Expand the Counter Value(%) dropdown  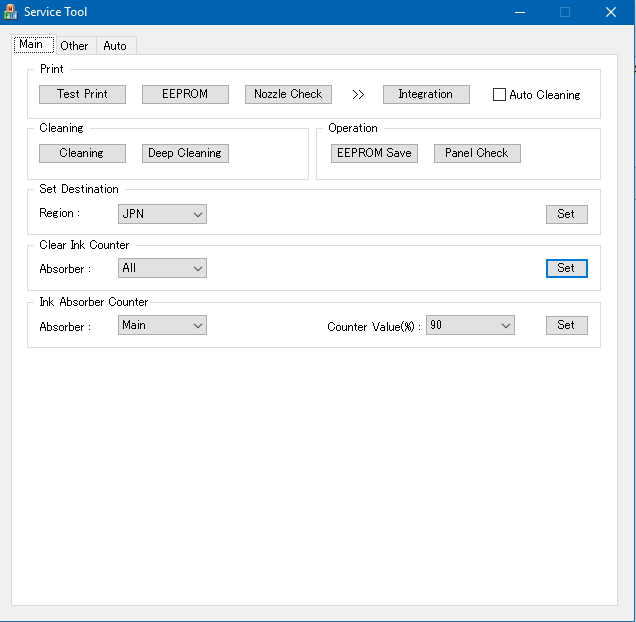tap(470, 325)
